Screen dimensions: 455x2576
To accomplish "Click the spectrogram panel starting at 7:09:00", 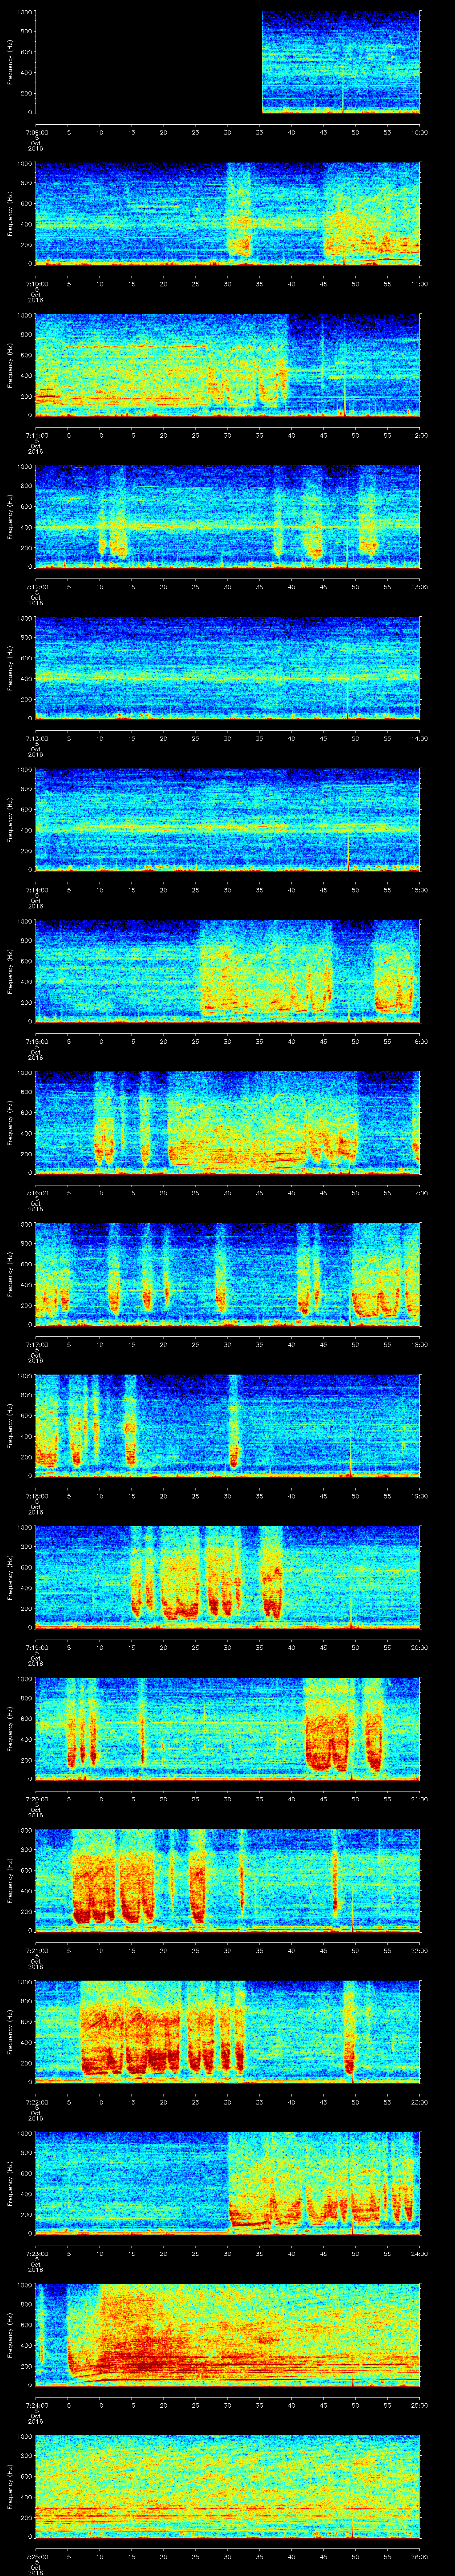I will tap(227, 62).
